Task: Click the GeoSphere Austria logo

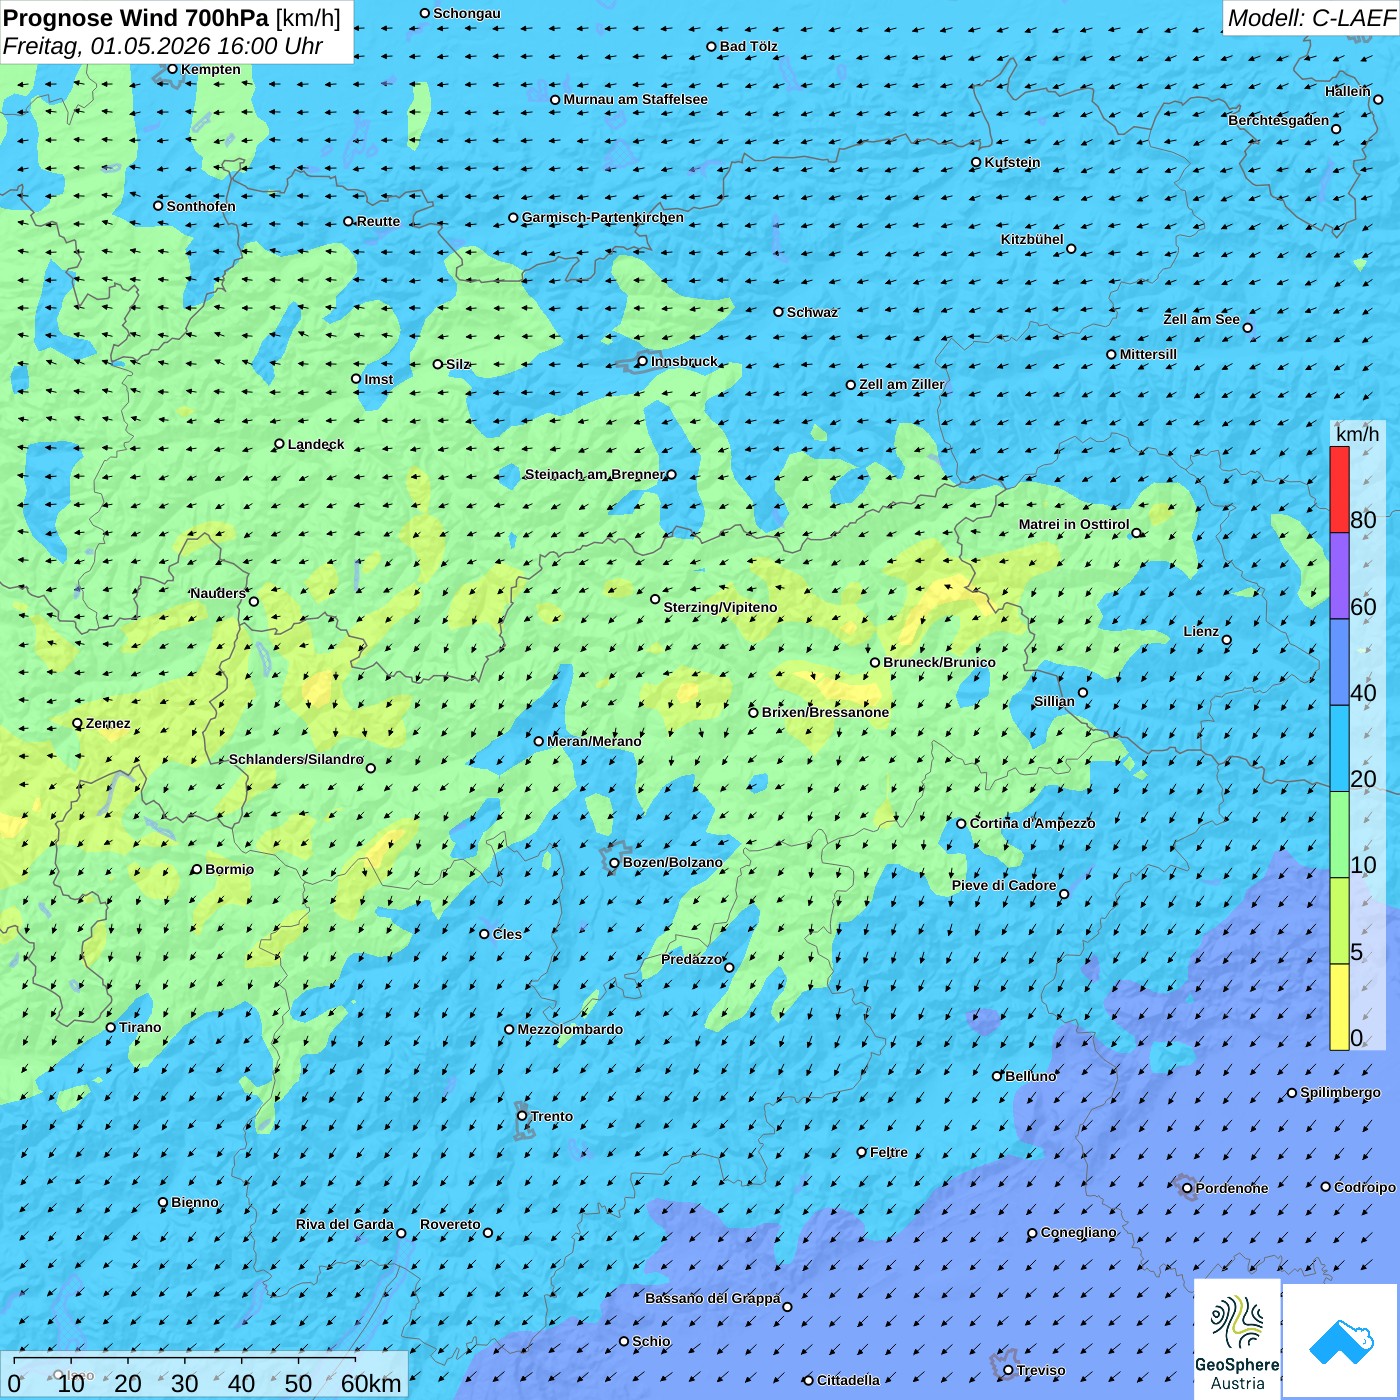Action: 1237,1340
